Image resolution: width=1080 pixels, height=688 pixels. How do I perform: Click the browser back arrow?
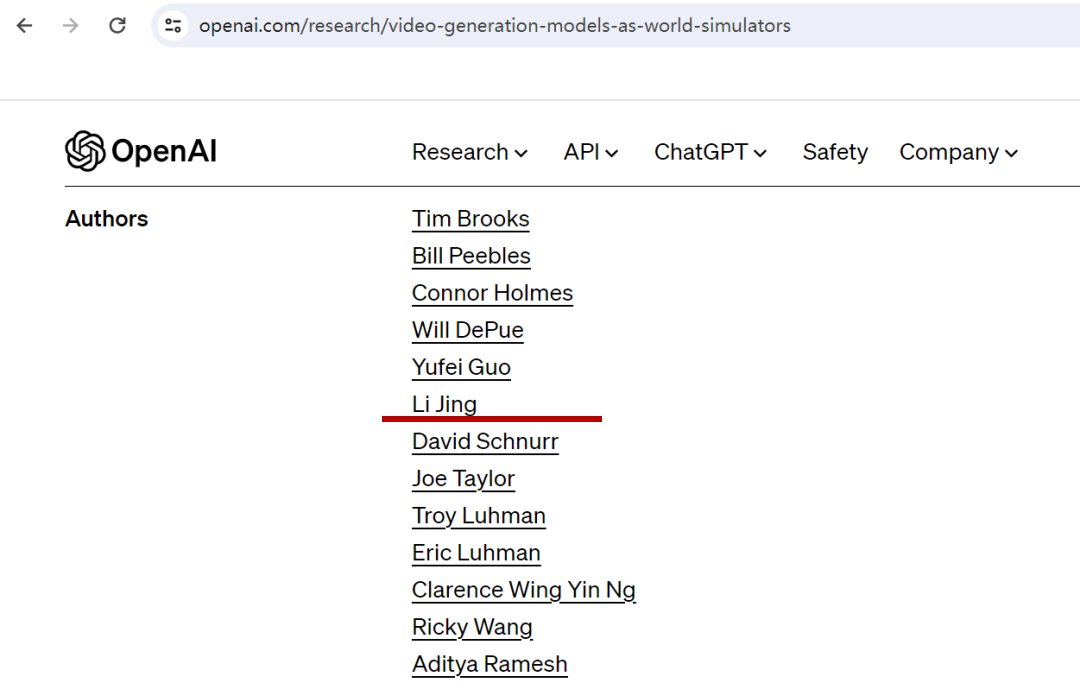(25, 26)
